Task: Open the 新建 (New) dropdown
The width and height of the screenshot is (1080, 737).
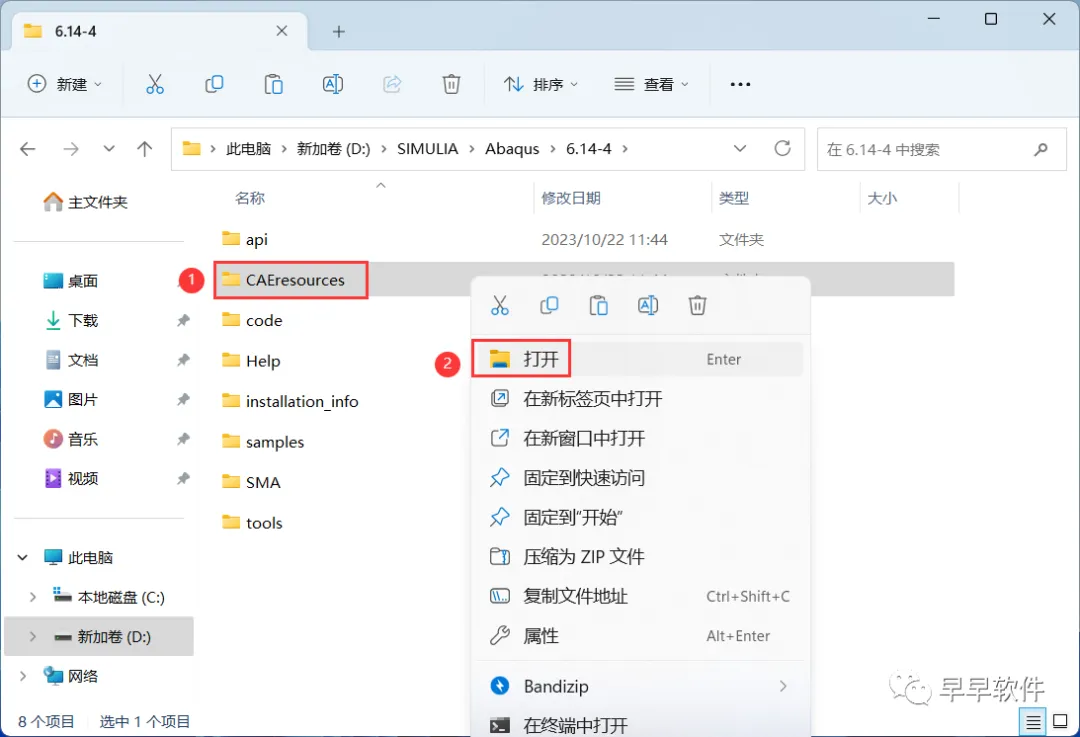Action: click(64, 84)
